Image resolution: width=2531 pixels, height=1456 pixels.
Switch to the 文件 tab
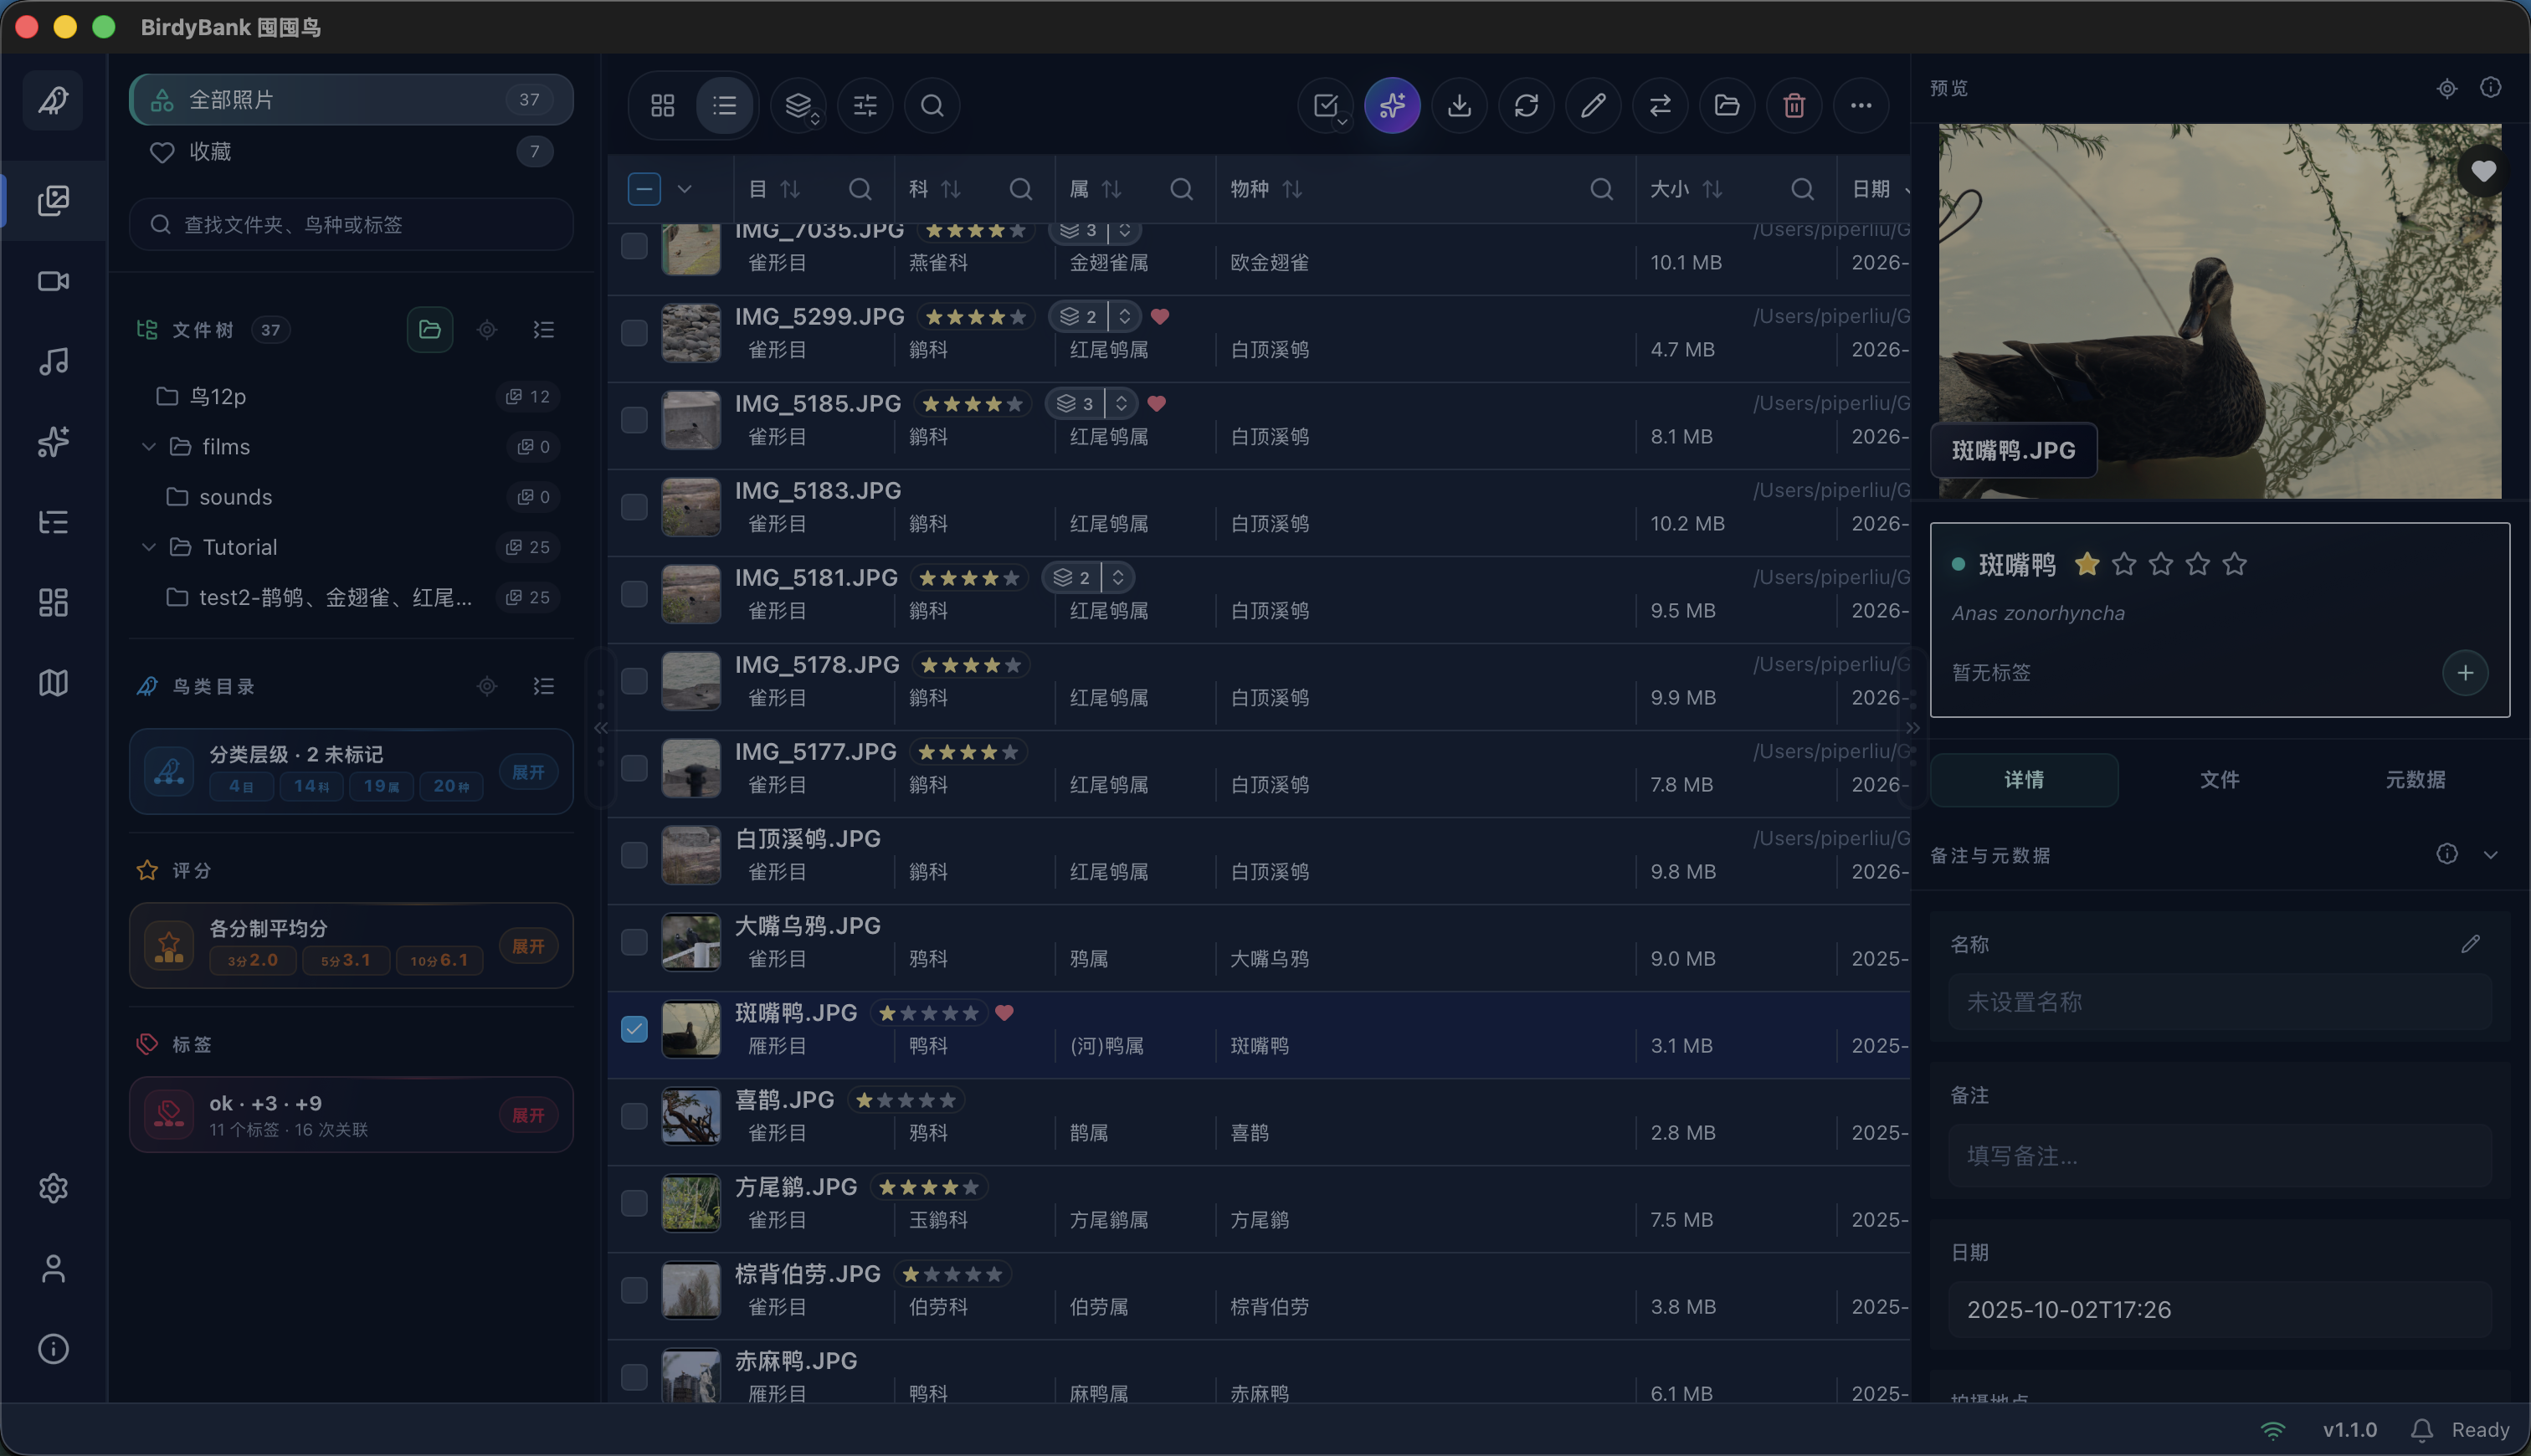pyautogui.click(x=2219, y=780)
